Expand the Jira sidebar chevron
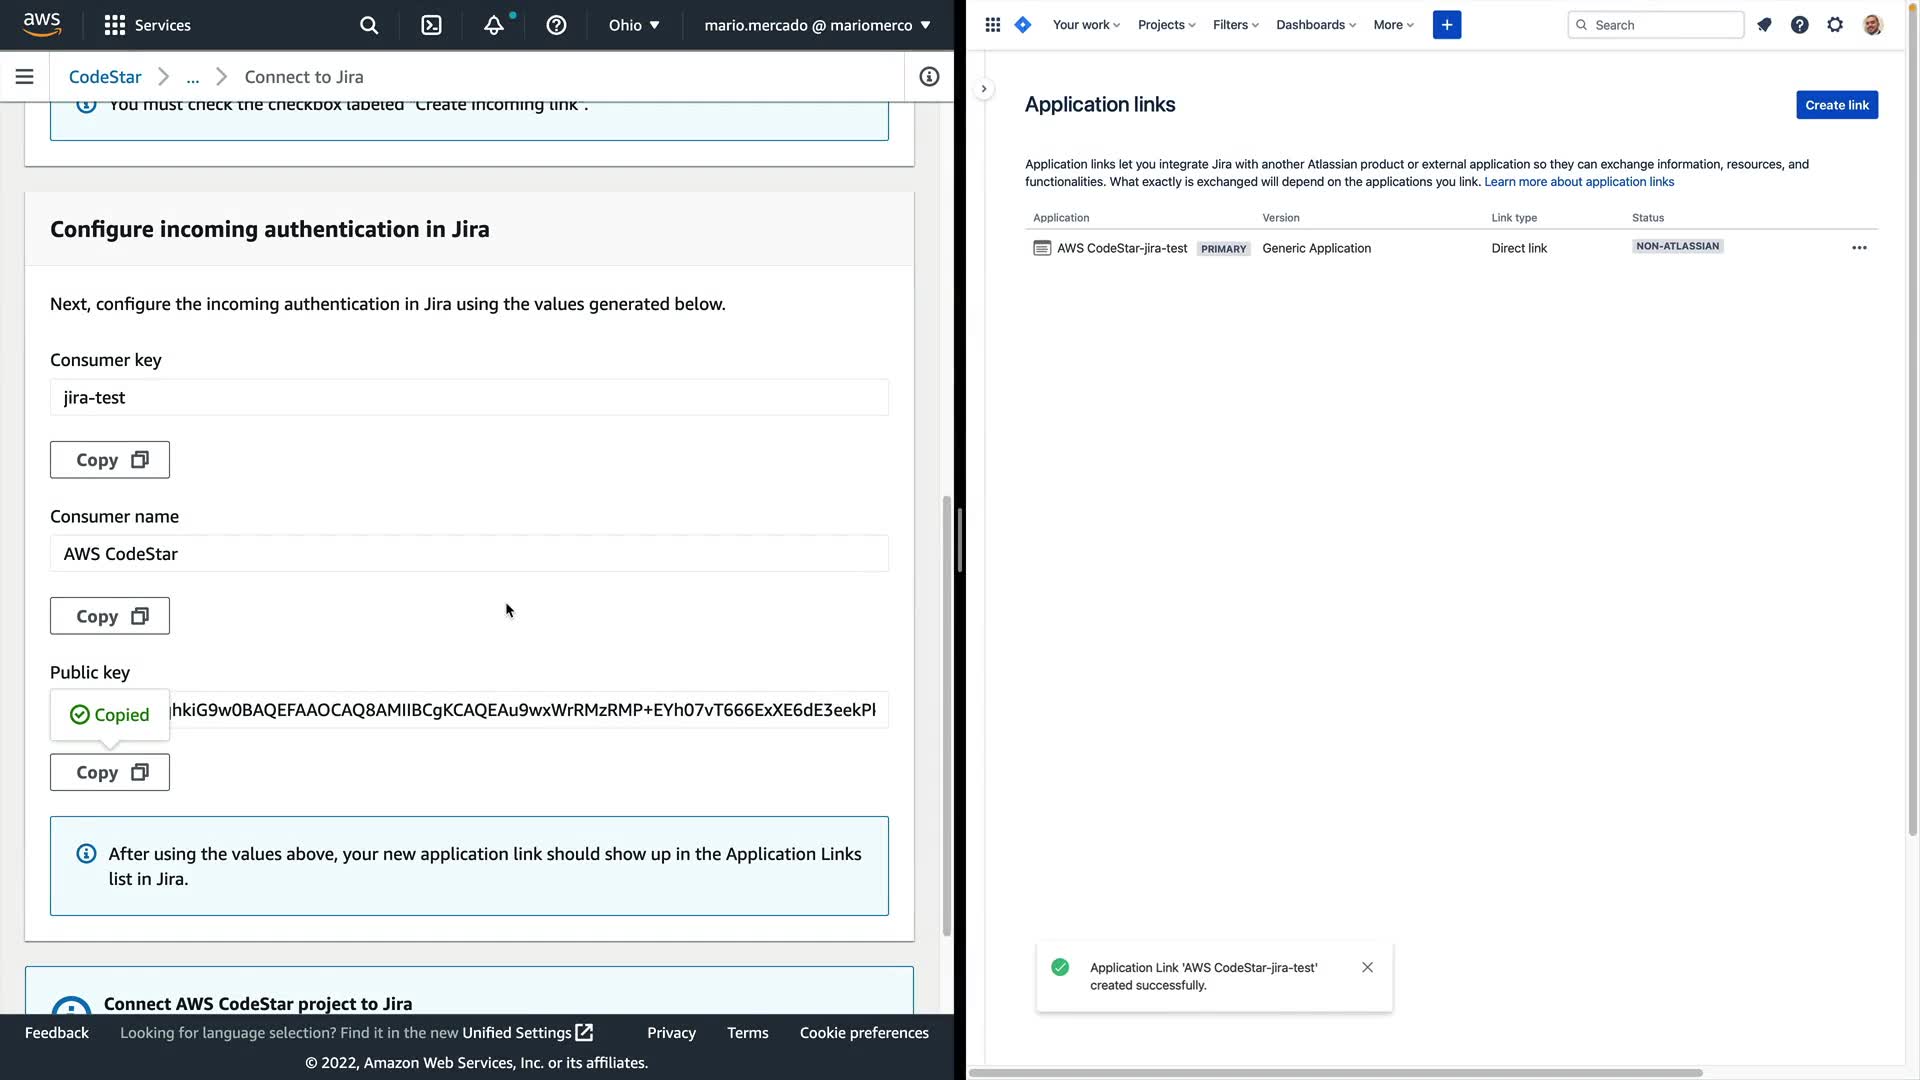 tap(984, 89)
